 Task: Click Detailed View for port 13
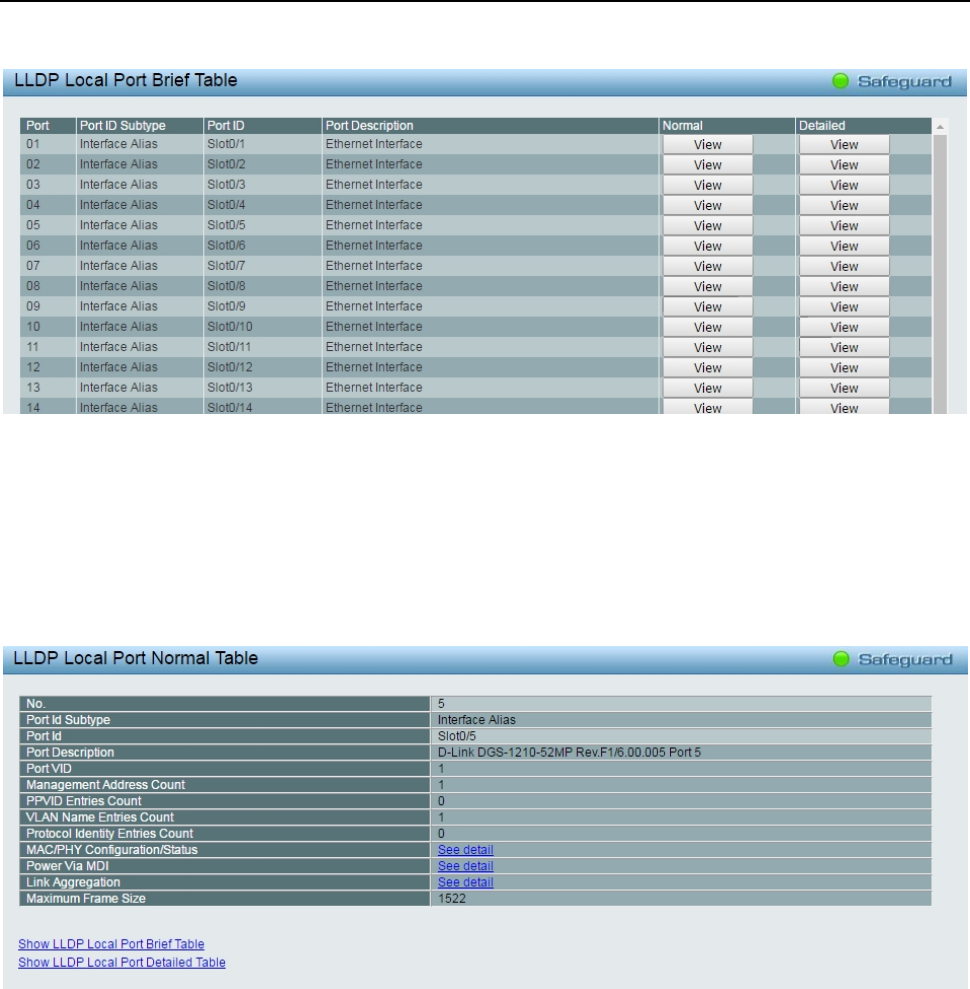(844, 387)
